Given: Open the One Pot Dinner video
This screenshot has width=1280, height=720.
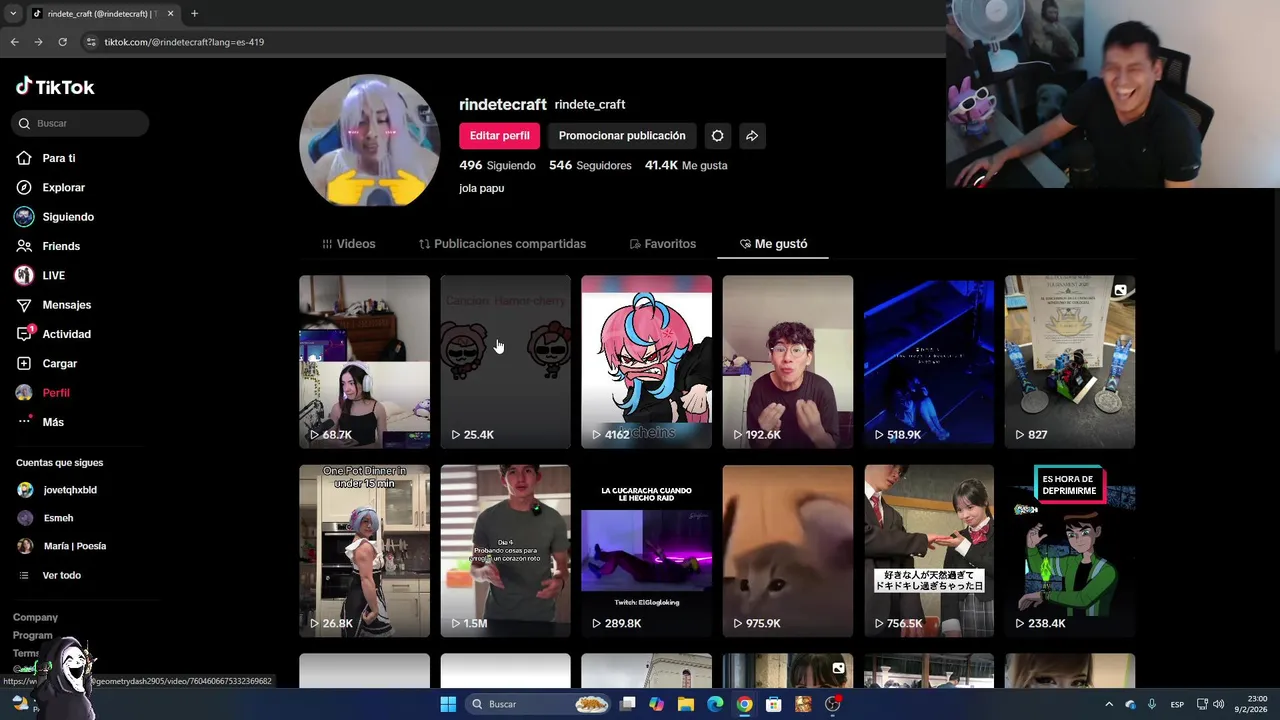Looking at the screenshot, I should tap(364, 551).
